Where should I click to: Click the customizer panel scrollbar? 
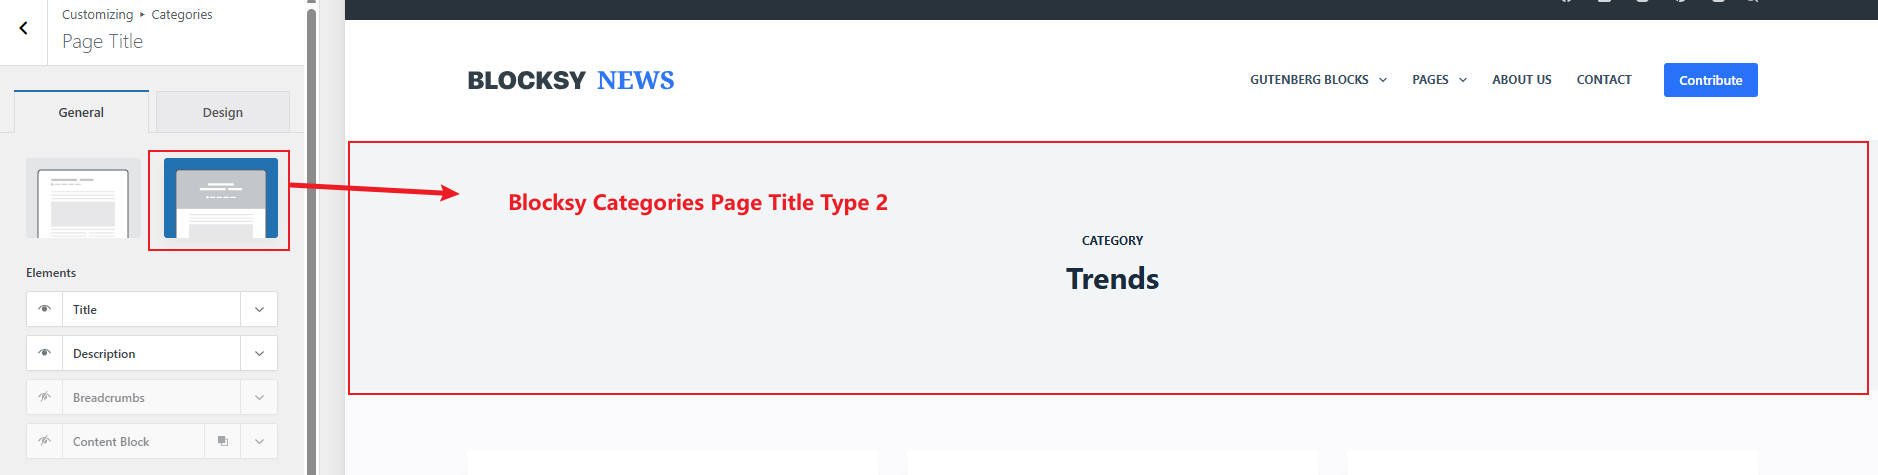pyautogui.click(x=311, y=240)
